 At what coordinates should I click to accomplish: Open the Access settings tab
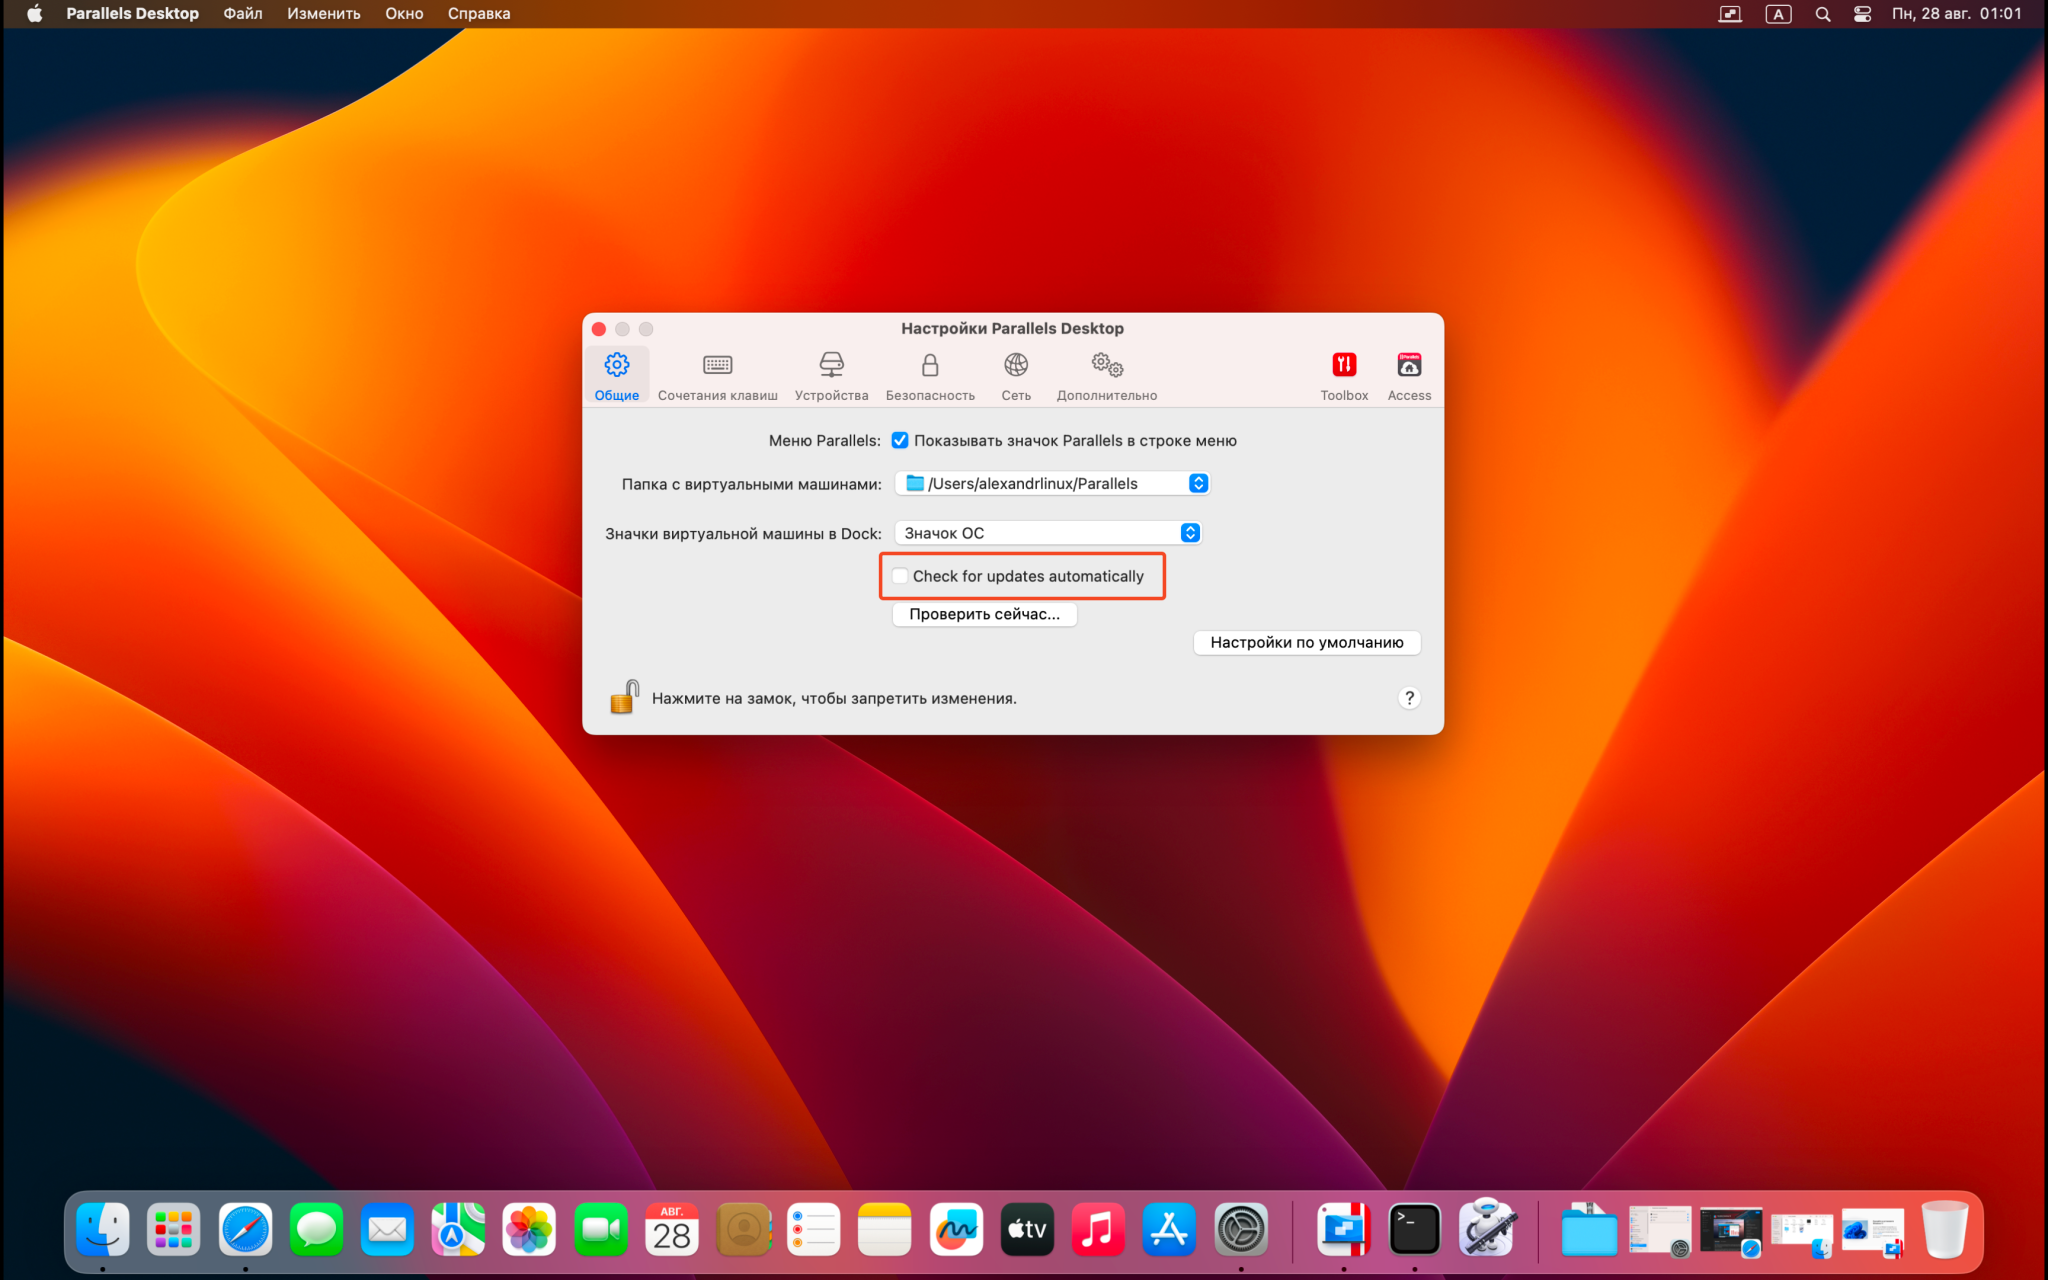pos(1407,376)
